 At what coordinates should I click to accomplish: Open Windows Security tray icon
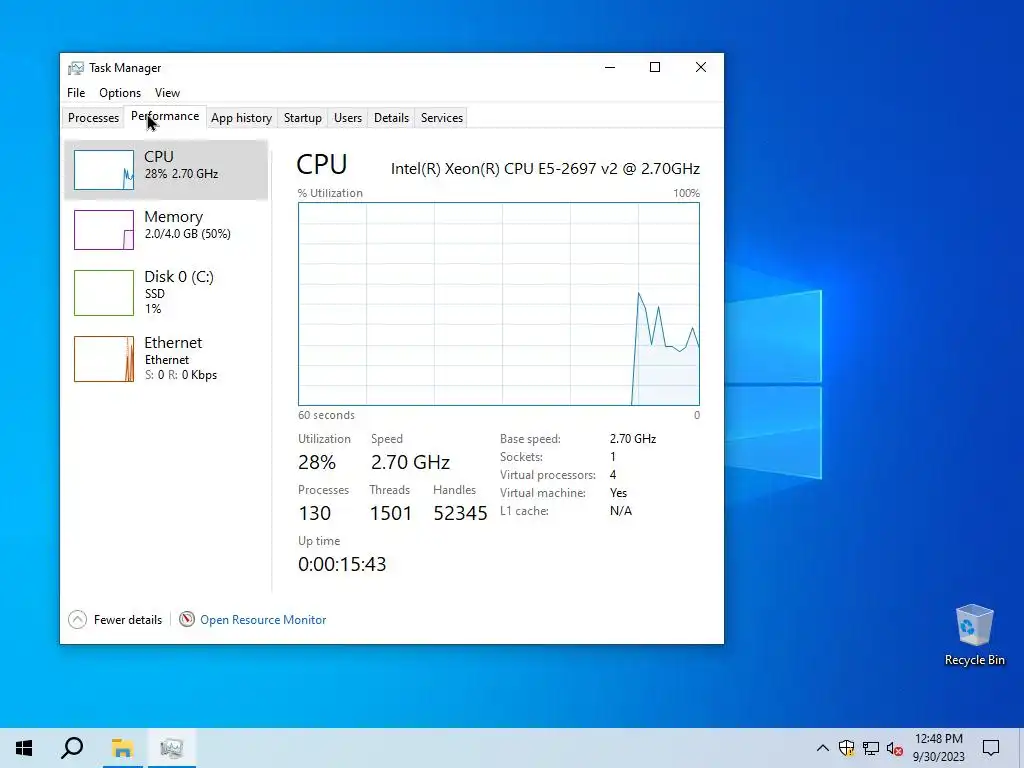pyautogui.click(x=846, y=748)
